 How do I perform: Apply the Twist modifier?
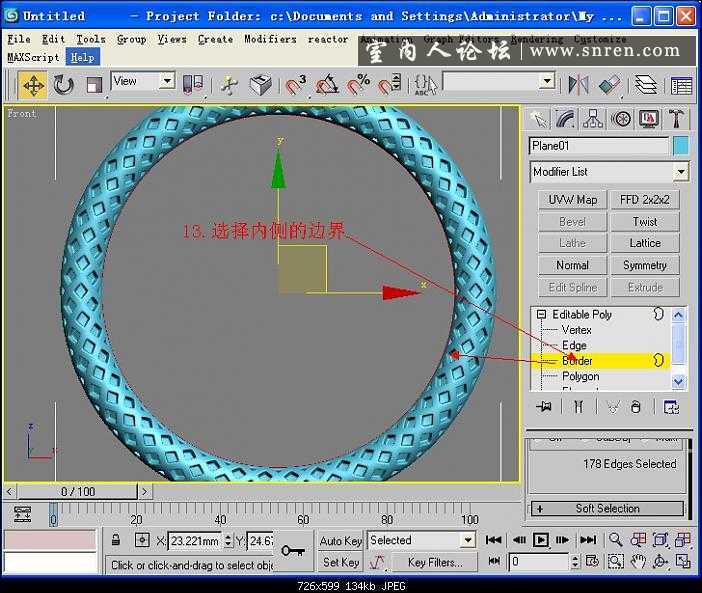(x=645, y=222)
